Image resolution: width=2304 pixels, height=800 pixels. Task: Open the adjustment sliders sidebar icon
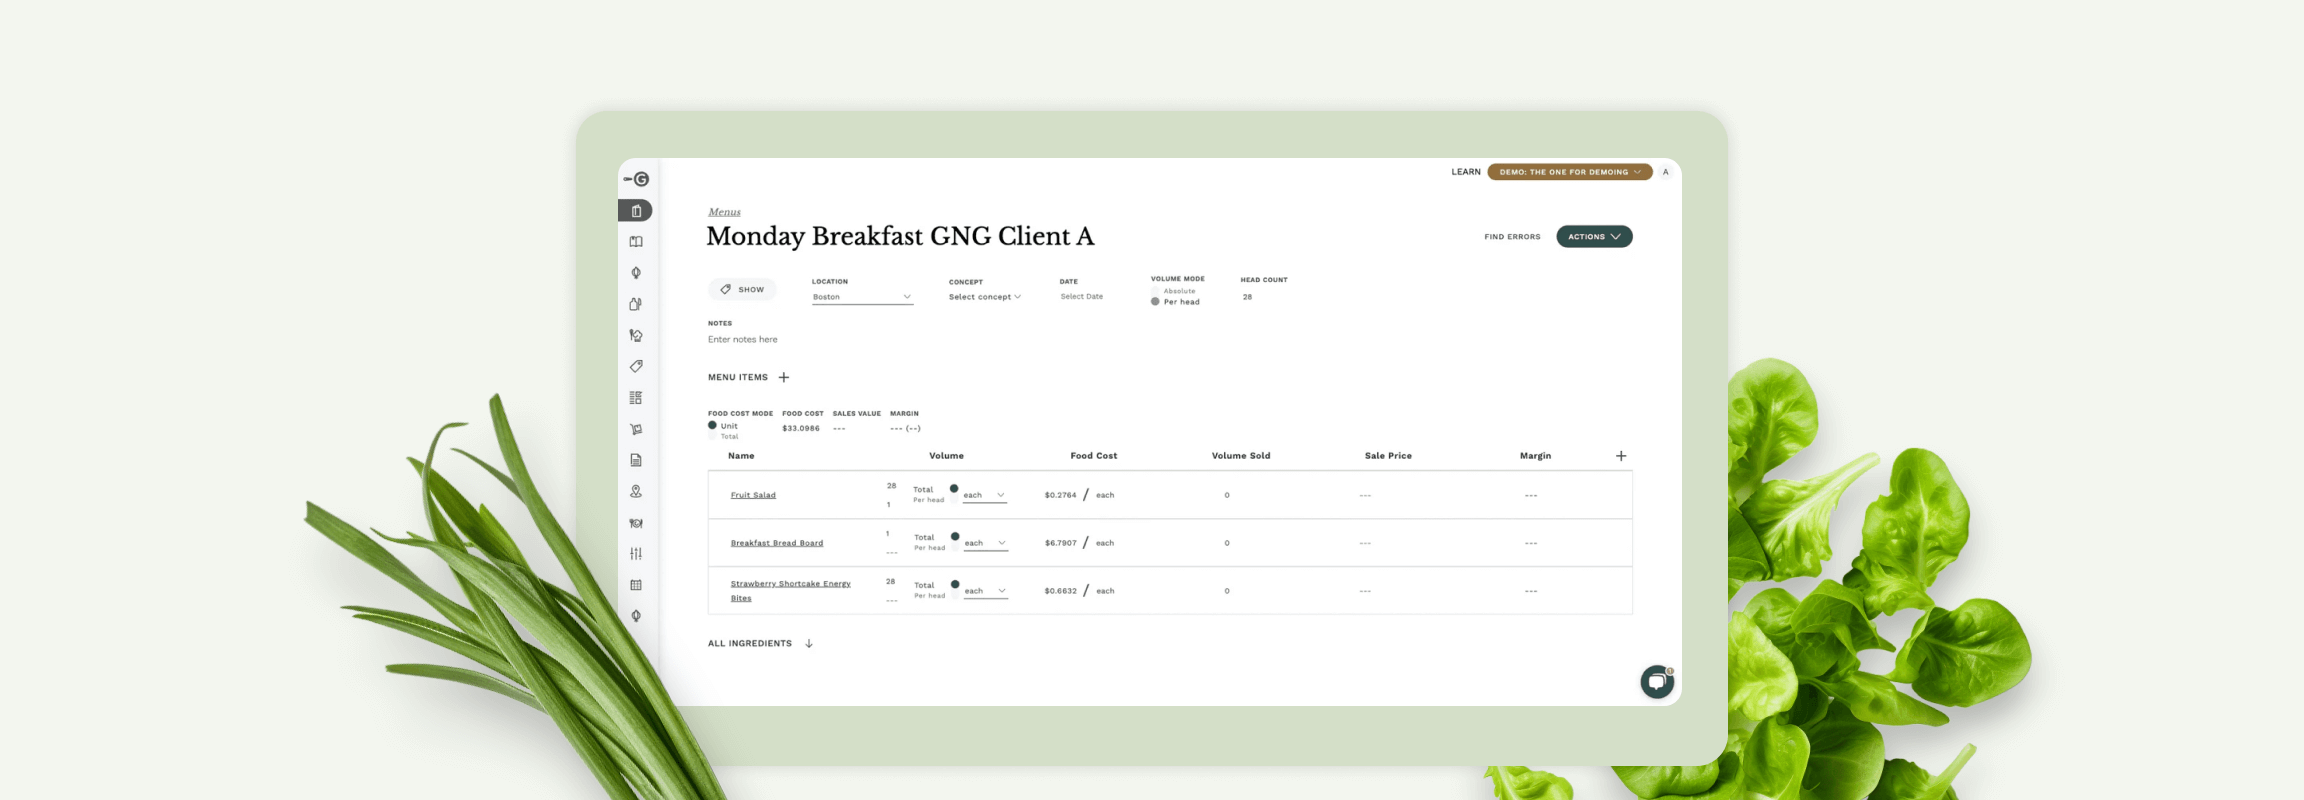tap(636, 553)
